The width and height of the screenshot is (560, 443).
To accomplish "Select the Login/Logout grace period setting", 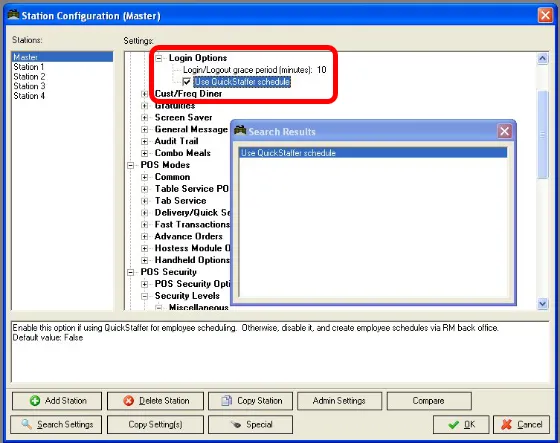I will [255, 70].
